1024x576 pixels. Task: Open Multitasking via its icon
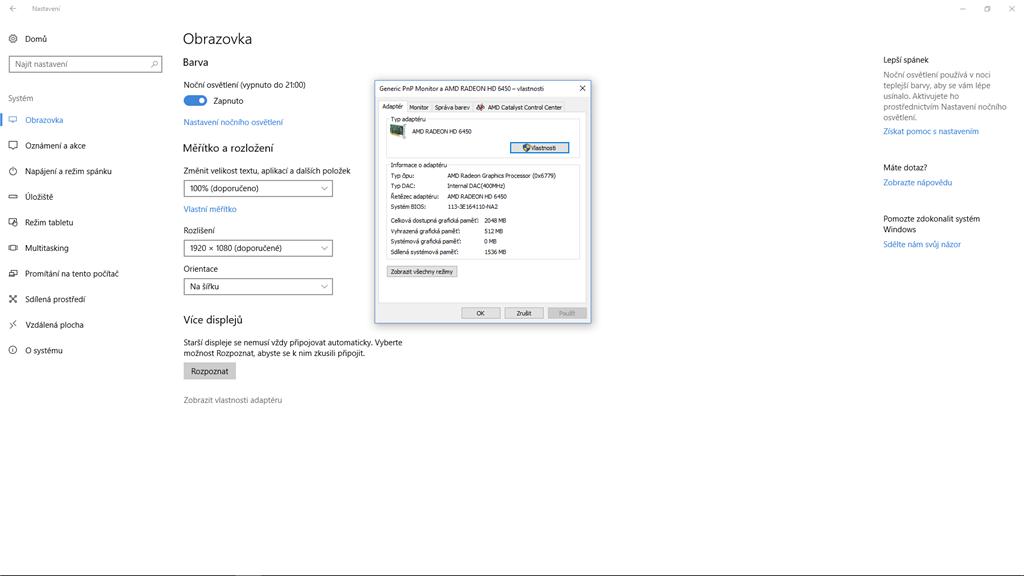coord(13,248)
